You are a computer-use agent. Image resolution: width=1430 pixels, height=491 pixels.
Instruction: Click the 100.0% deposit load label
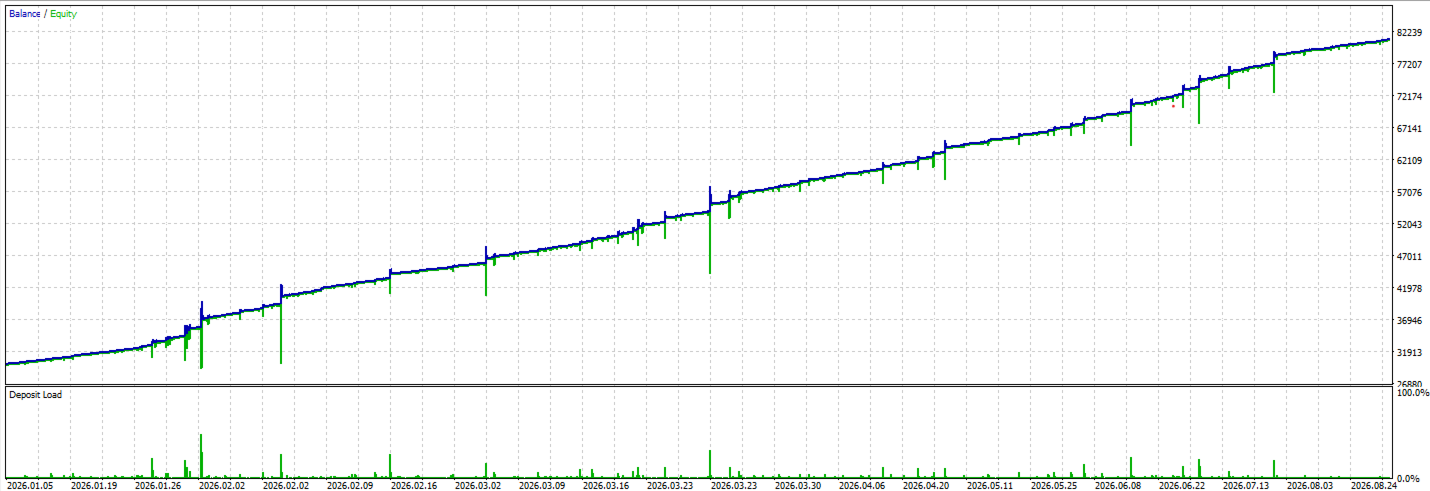click(x=1412, y=394)
